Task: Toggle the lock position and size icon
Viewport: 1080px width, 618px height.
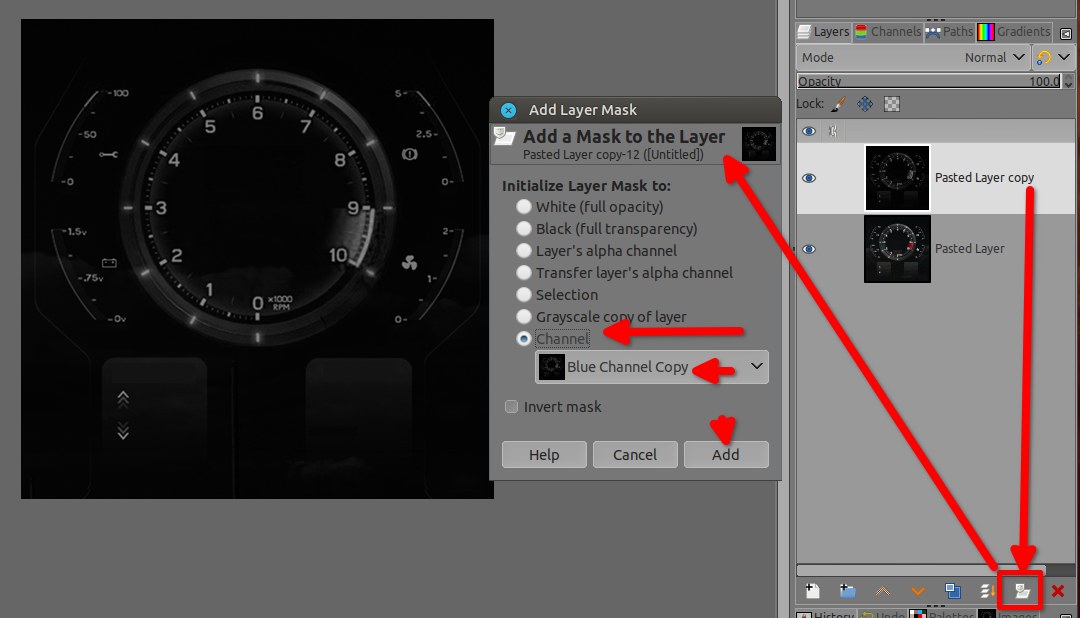Action: coord(865,104)
